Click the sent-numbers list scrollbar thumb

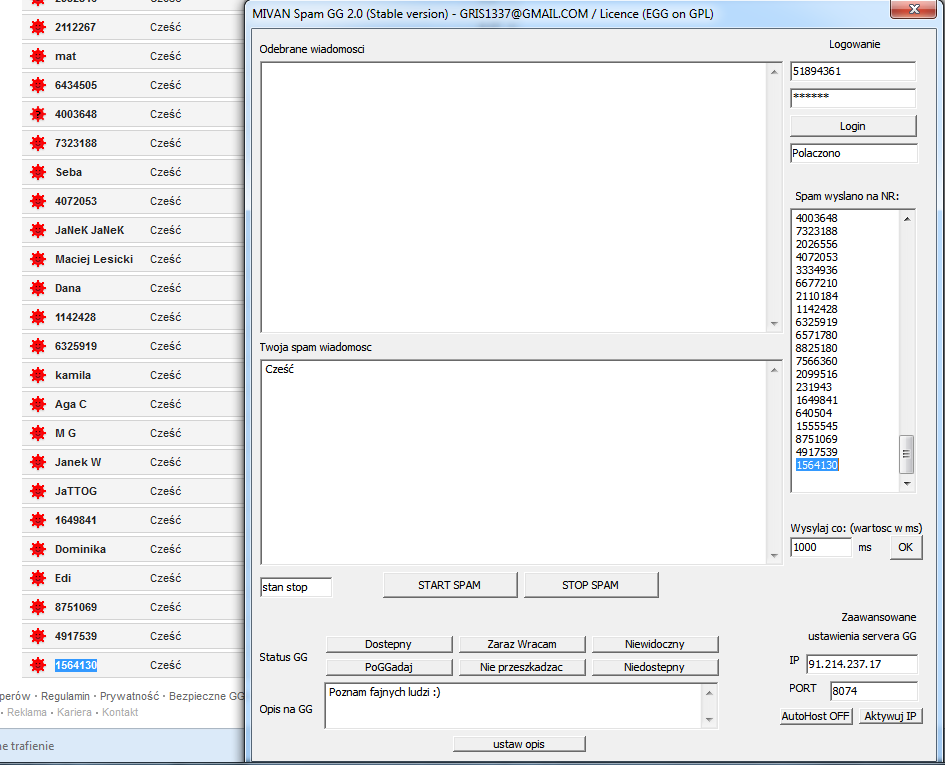coord(906,455)
